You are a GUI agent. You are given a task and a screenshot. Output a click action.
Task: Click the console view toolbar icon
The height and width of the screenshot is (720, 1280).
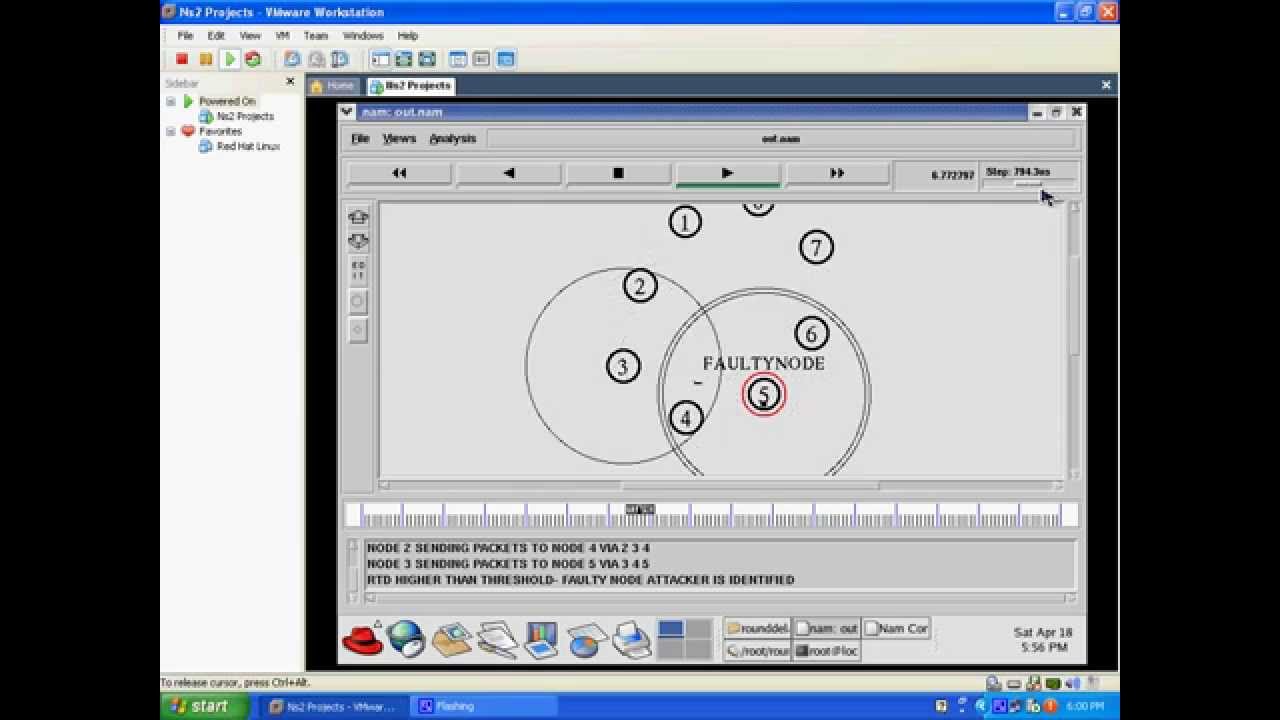point(505,59)
